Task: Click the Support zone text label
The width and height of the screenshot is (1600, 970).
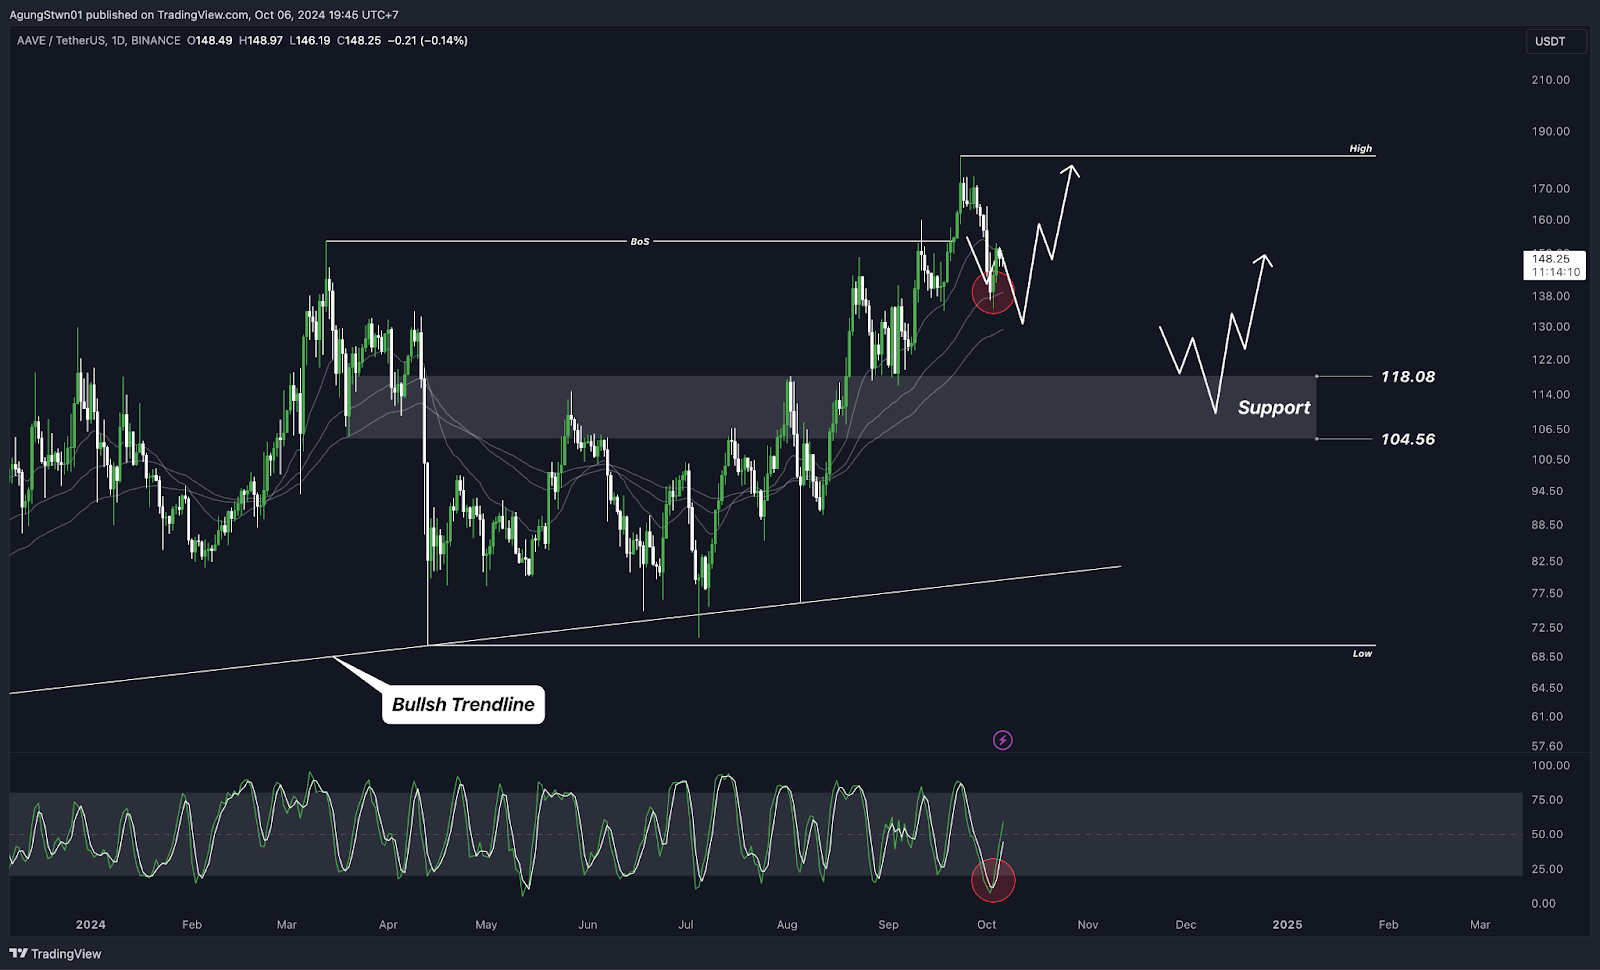Action: click(x=1273, y=407)
